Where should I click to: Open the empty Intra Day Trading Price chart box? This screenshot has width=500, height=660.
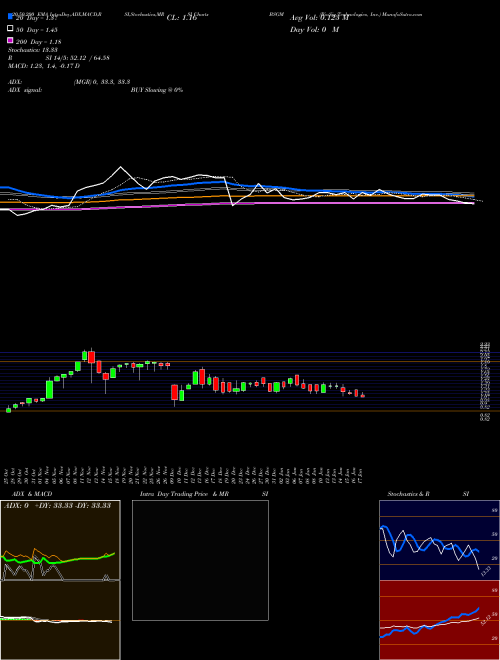click(200, 560)
